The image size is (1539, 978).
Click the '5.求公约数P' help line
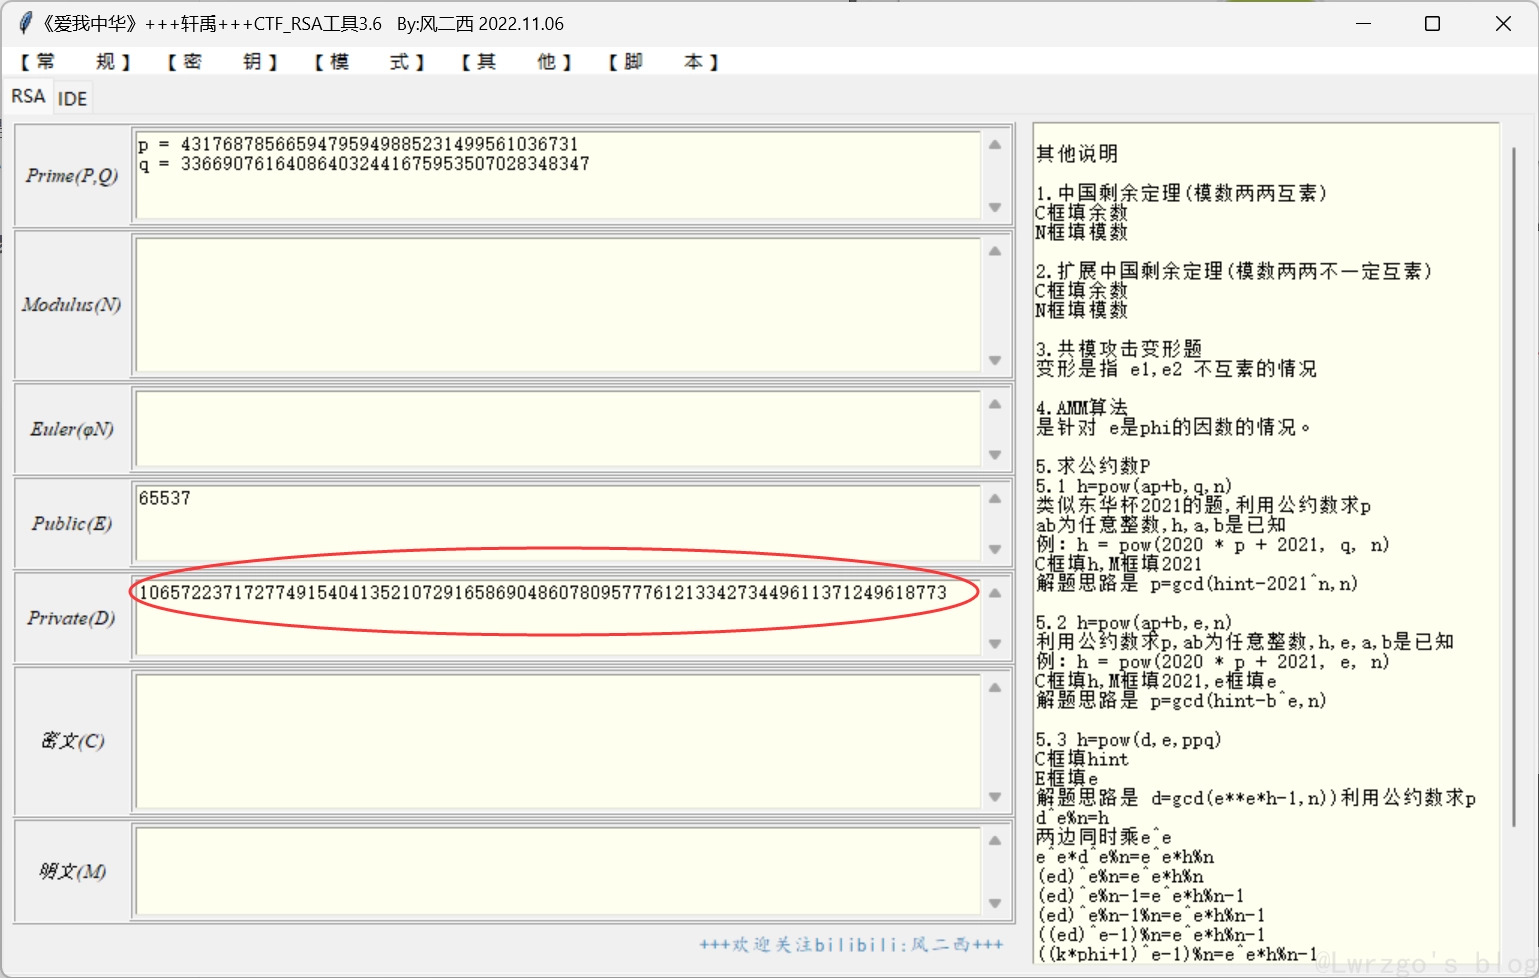click(1093, 466)
